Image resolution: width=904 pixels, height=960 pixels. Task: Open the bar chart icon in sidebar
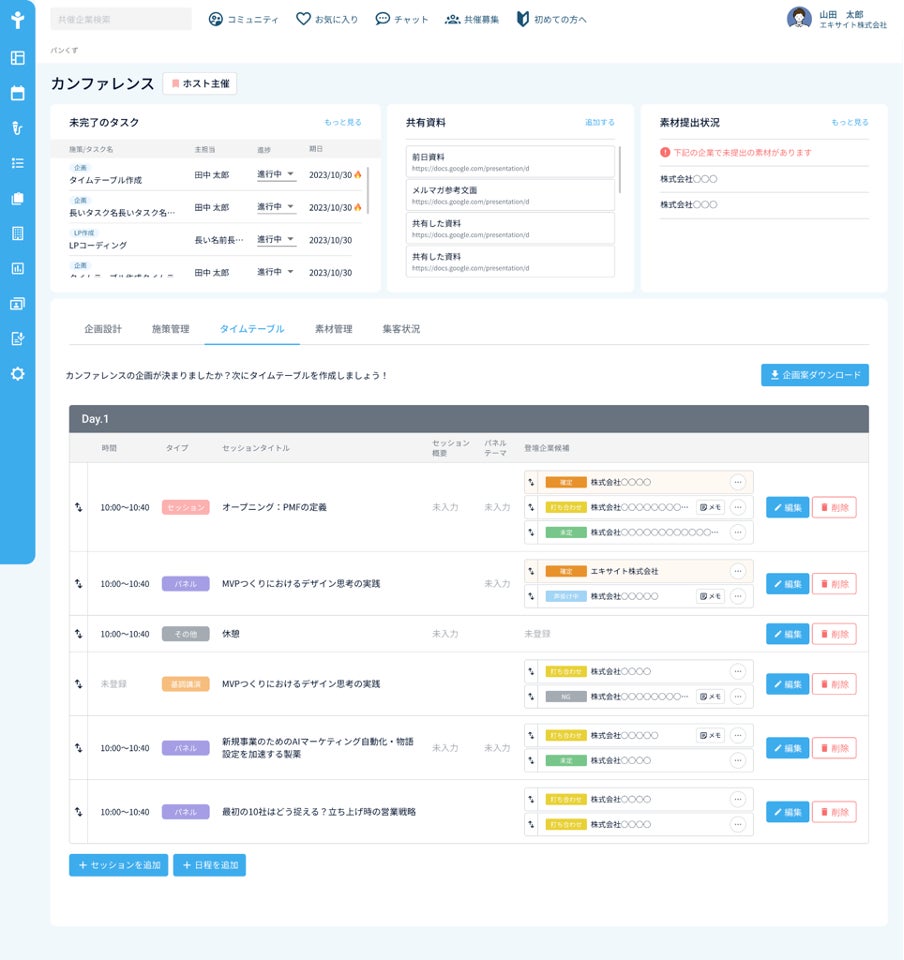point(18,268)
